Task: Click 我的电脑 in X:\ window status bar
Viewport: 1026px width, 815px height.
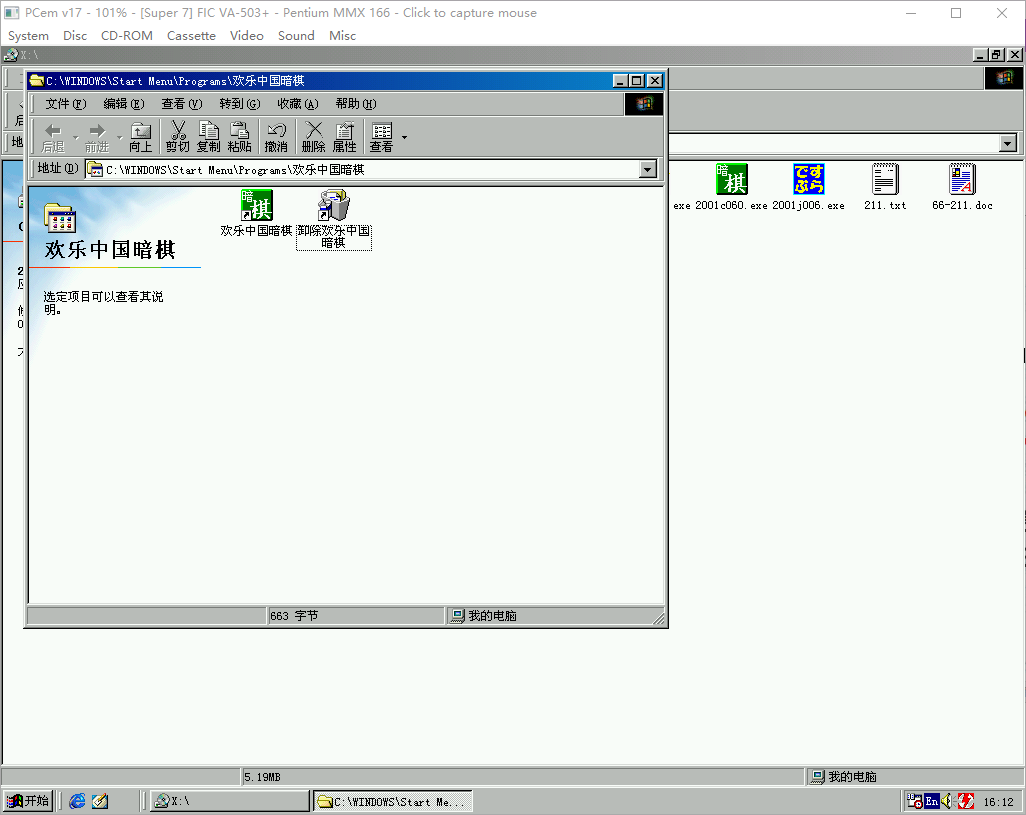Action: pyautogui.click(x=844, y=777)
